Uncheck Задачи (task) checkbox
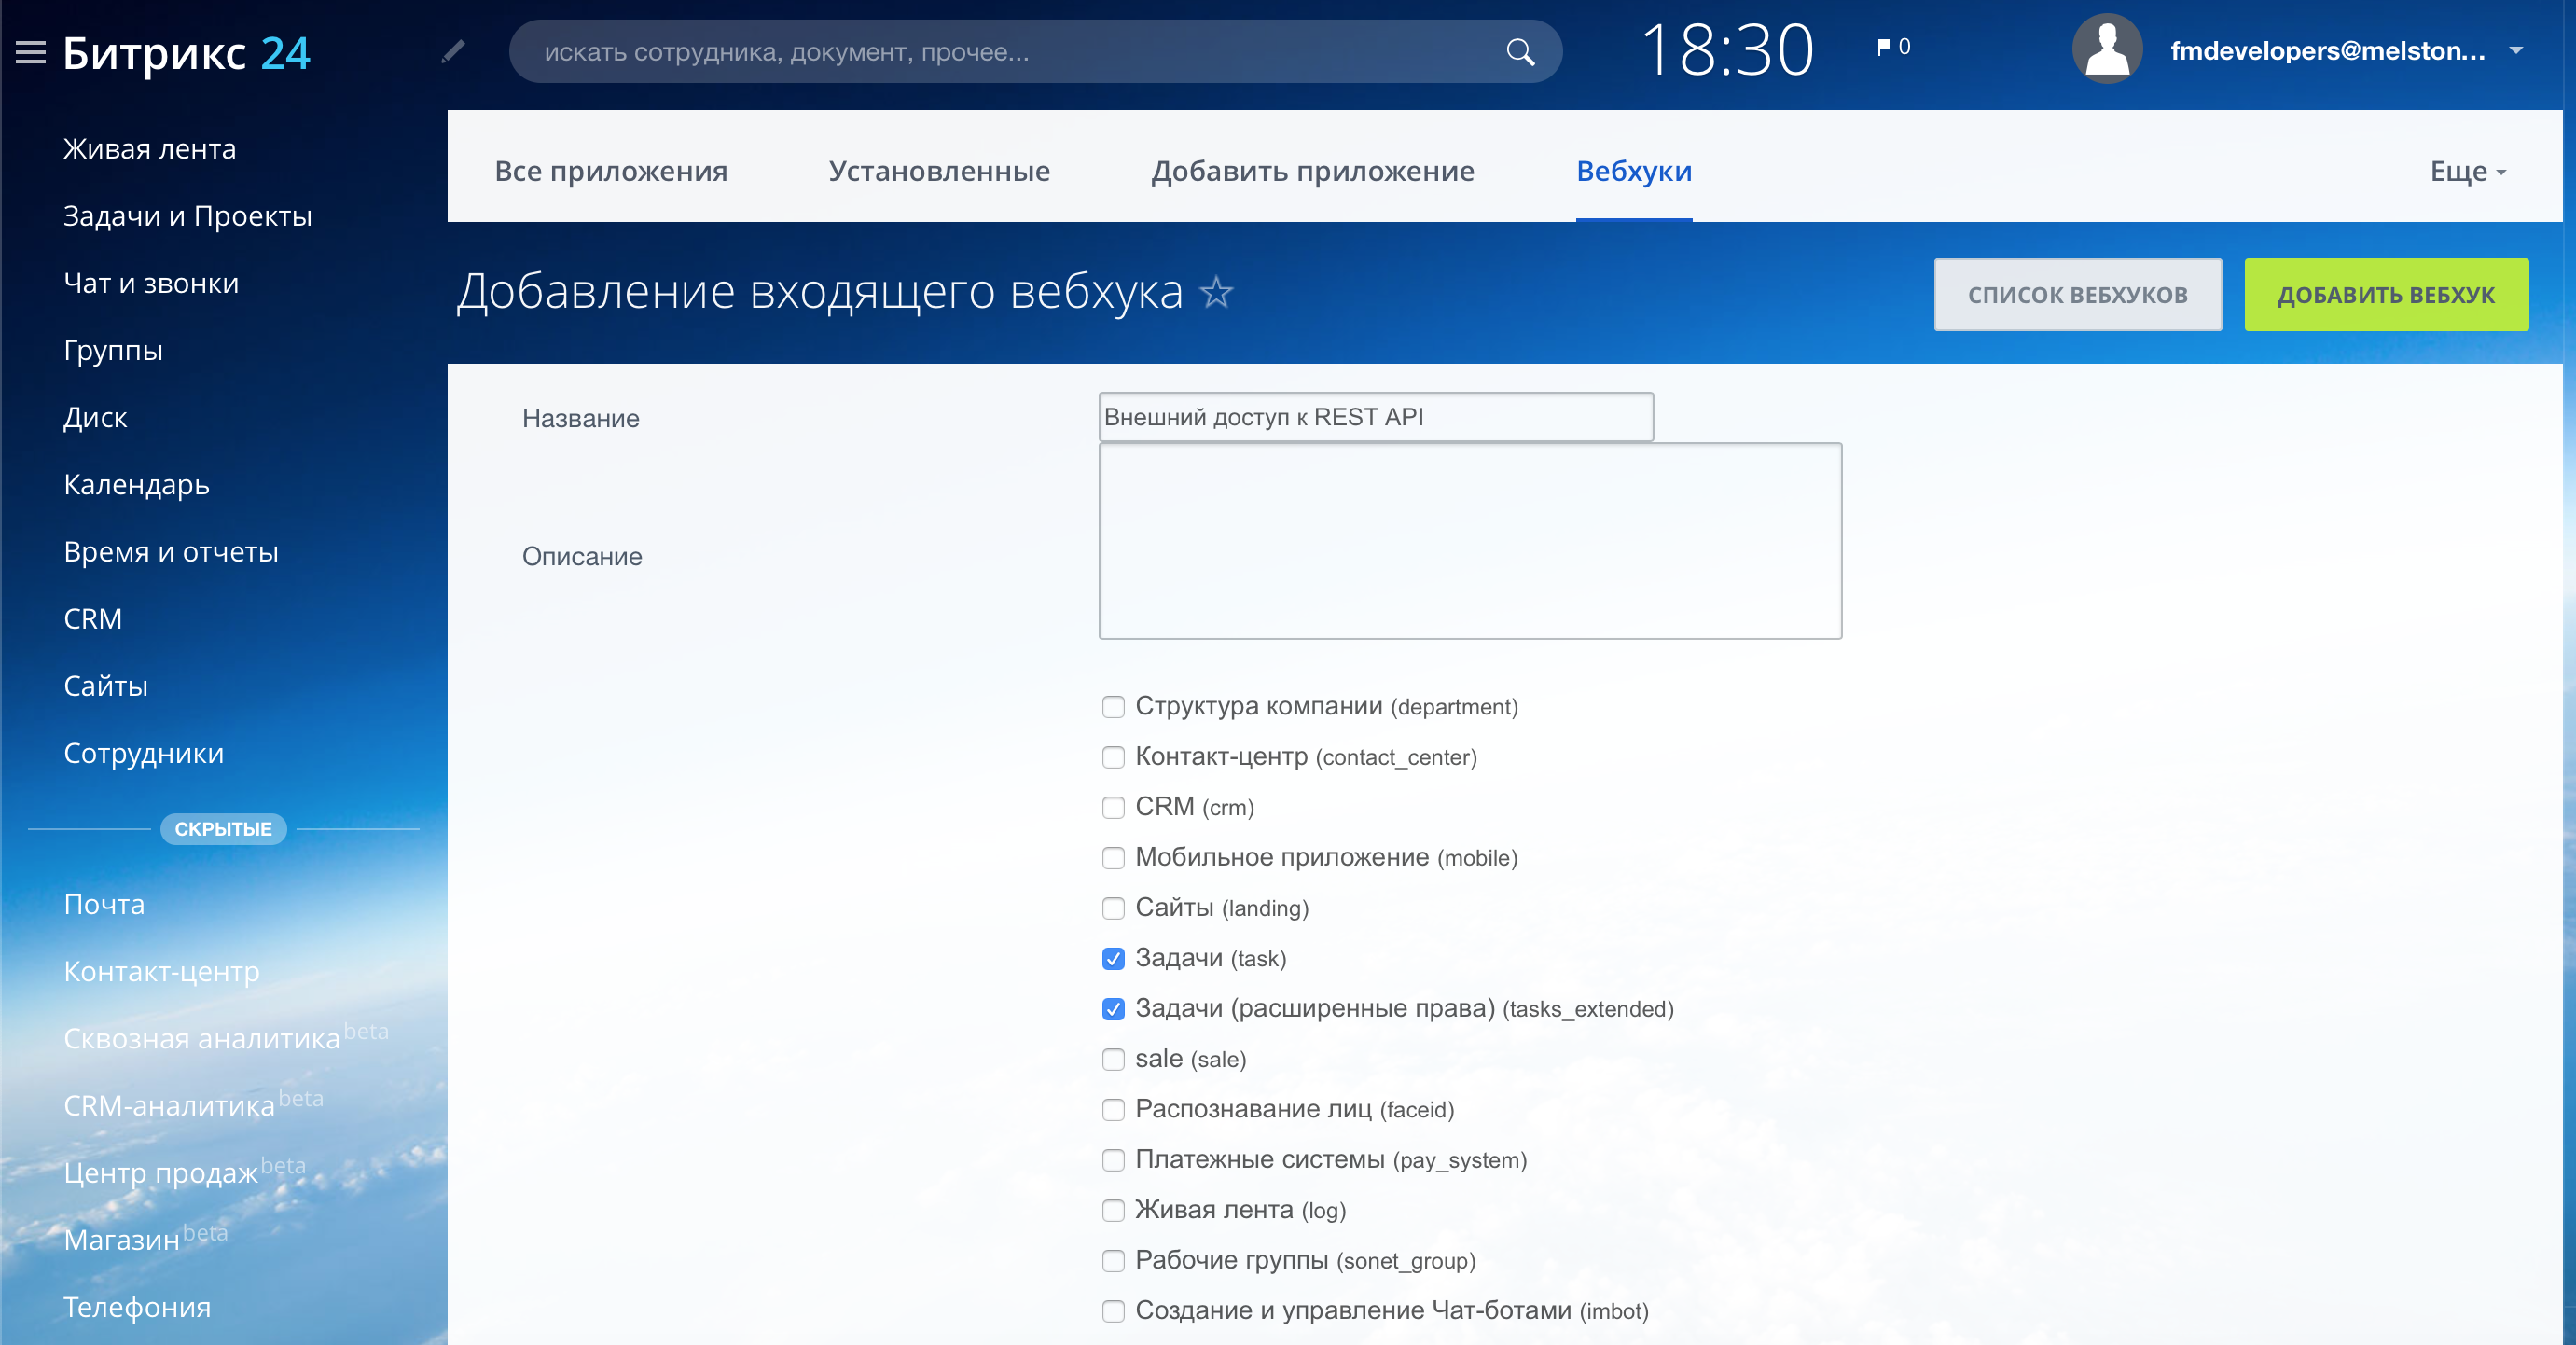Screen dimensions: 2576x1345 (1113, 959)
